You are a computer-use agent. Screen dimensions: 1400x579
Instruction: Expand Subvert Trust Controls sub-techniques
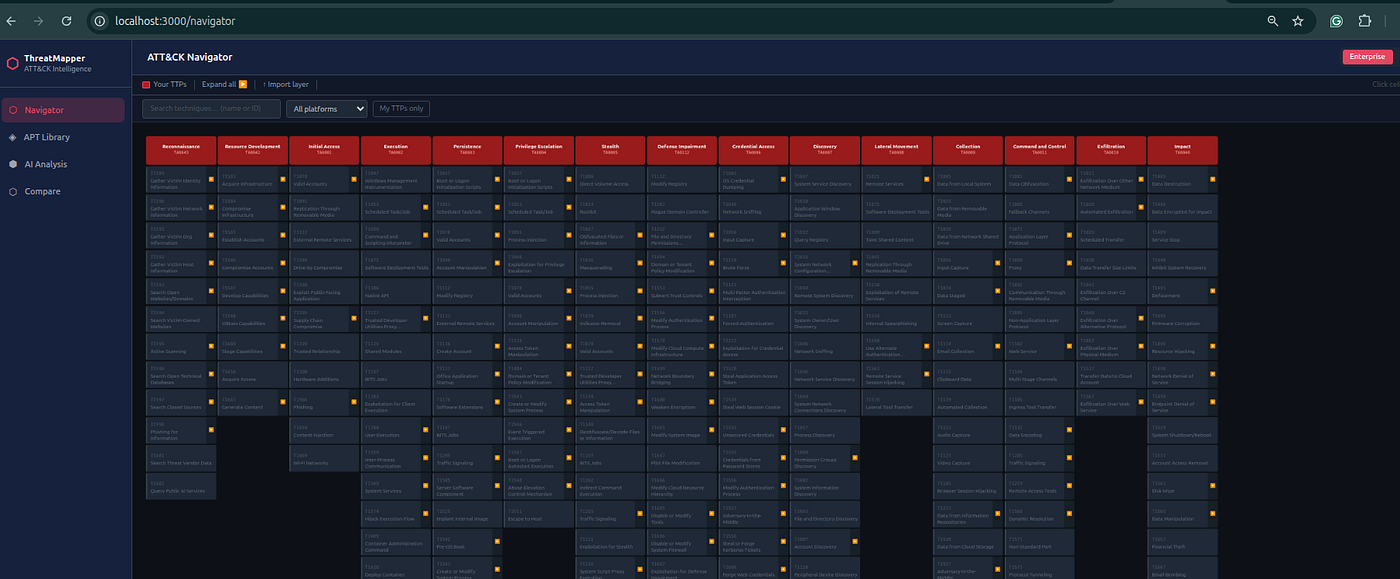[712, 291]
